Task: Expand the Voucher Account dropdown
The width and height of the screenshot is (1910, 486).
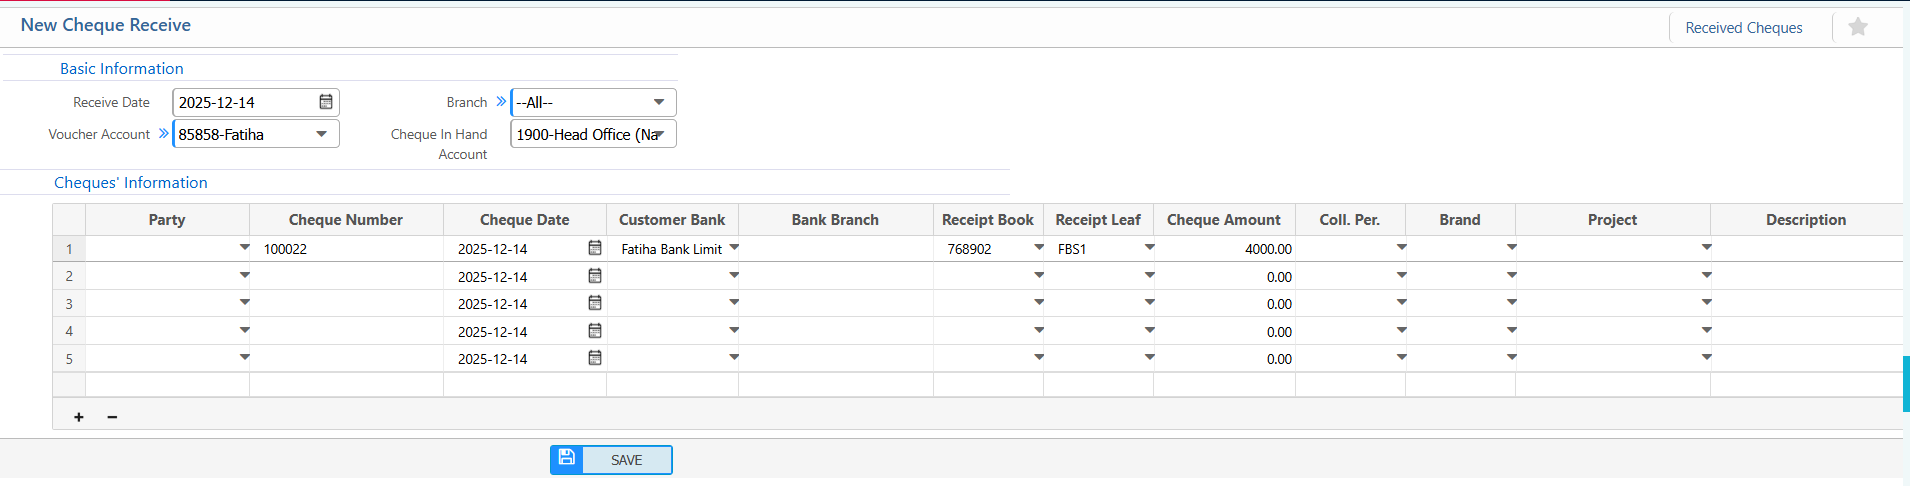Action: [x=322, y=134]
